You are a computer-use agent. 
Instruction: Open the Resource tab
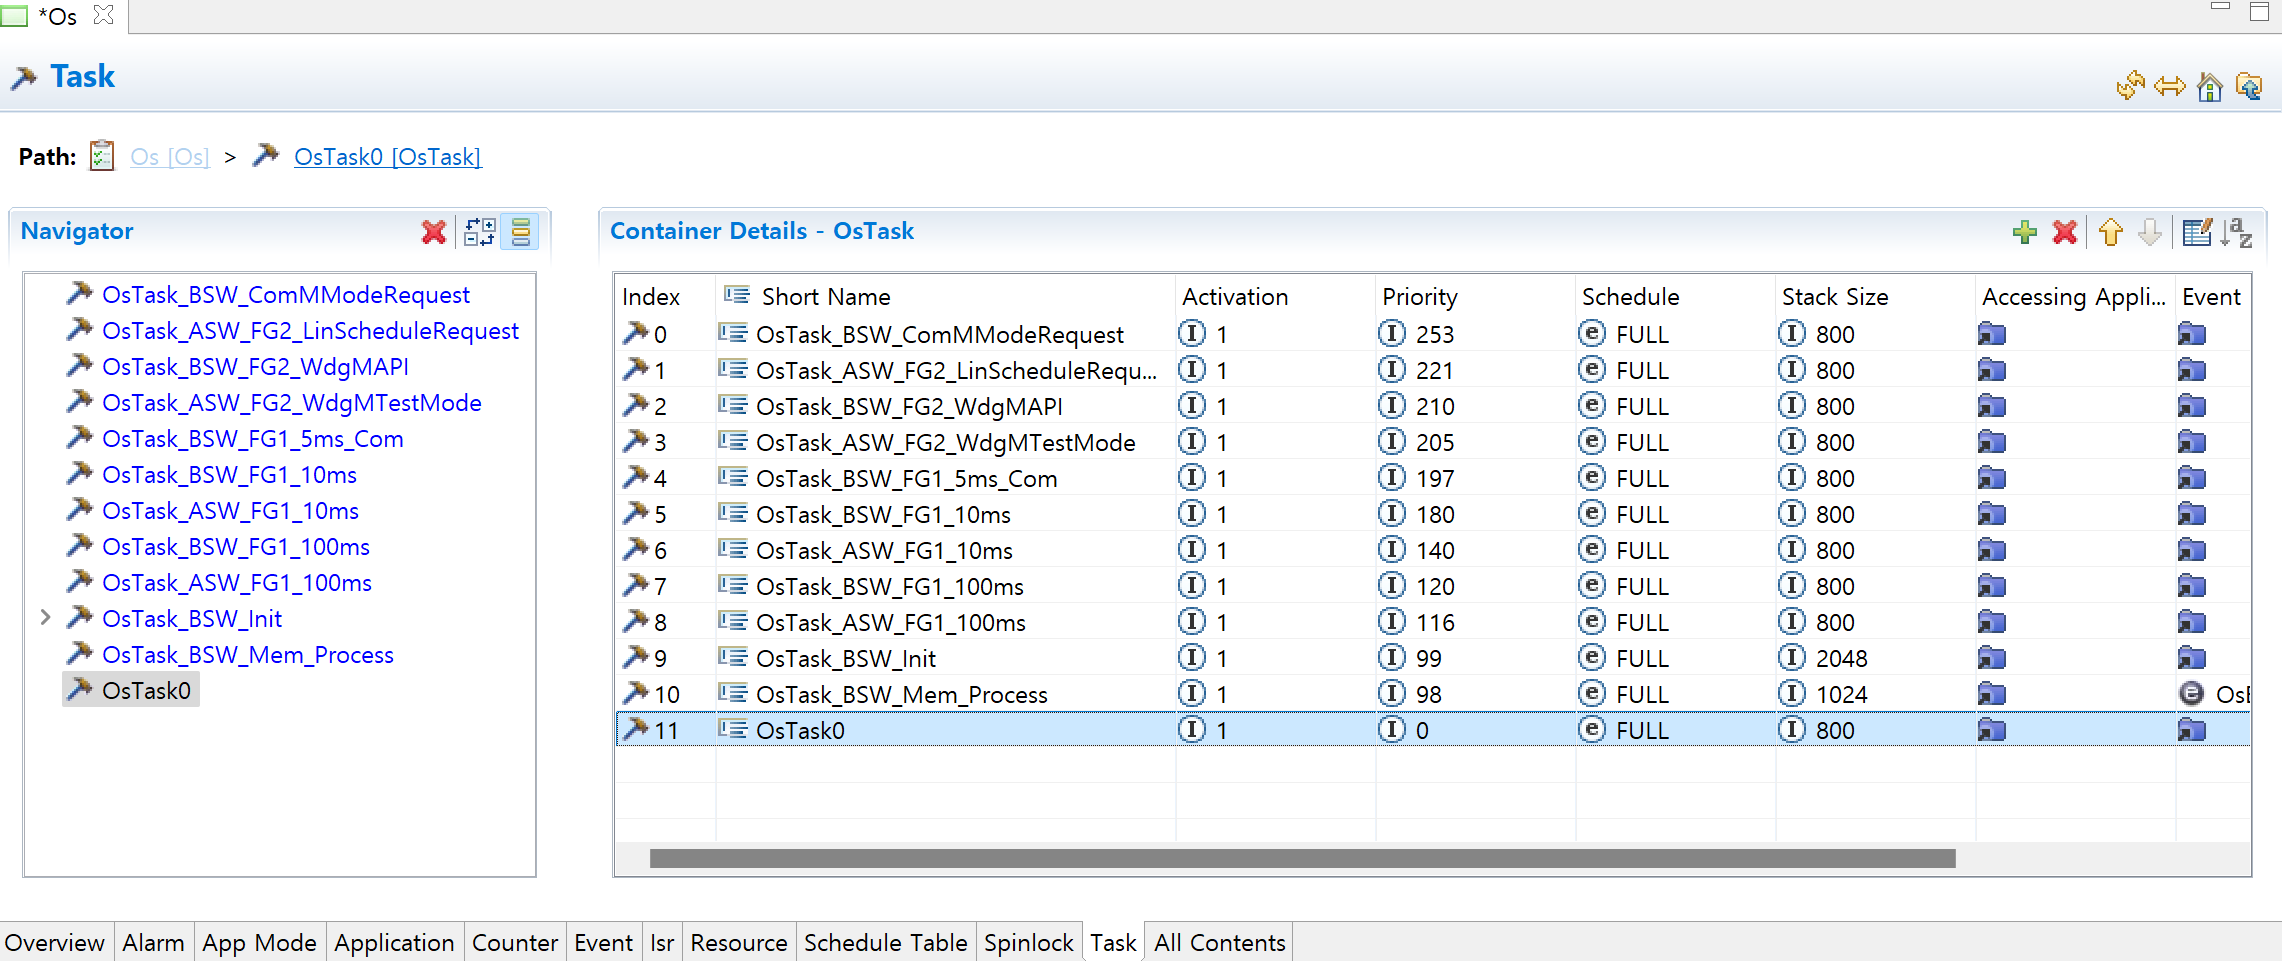coord(739,943)
